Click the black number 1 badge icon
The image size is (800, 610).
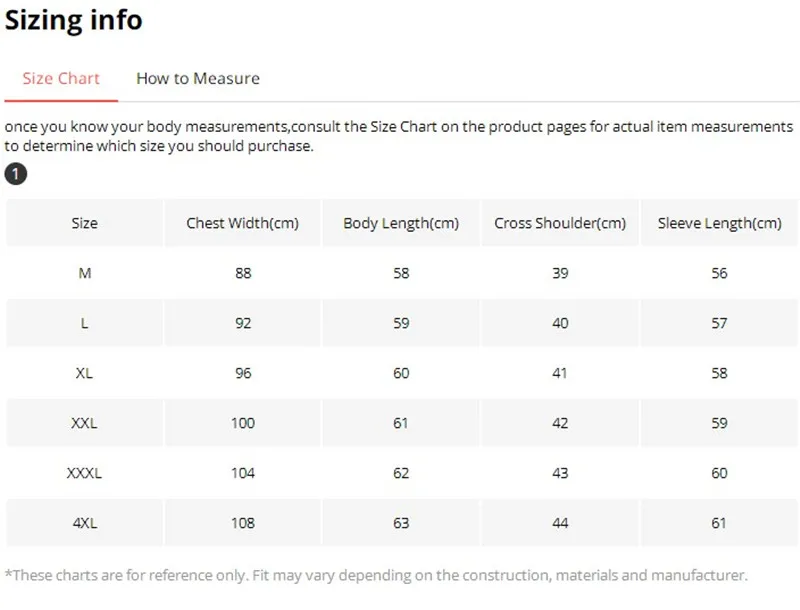click(x=16, y=175)
